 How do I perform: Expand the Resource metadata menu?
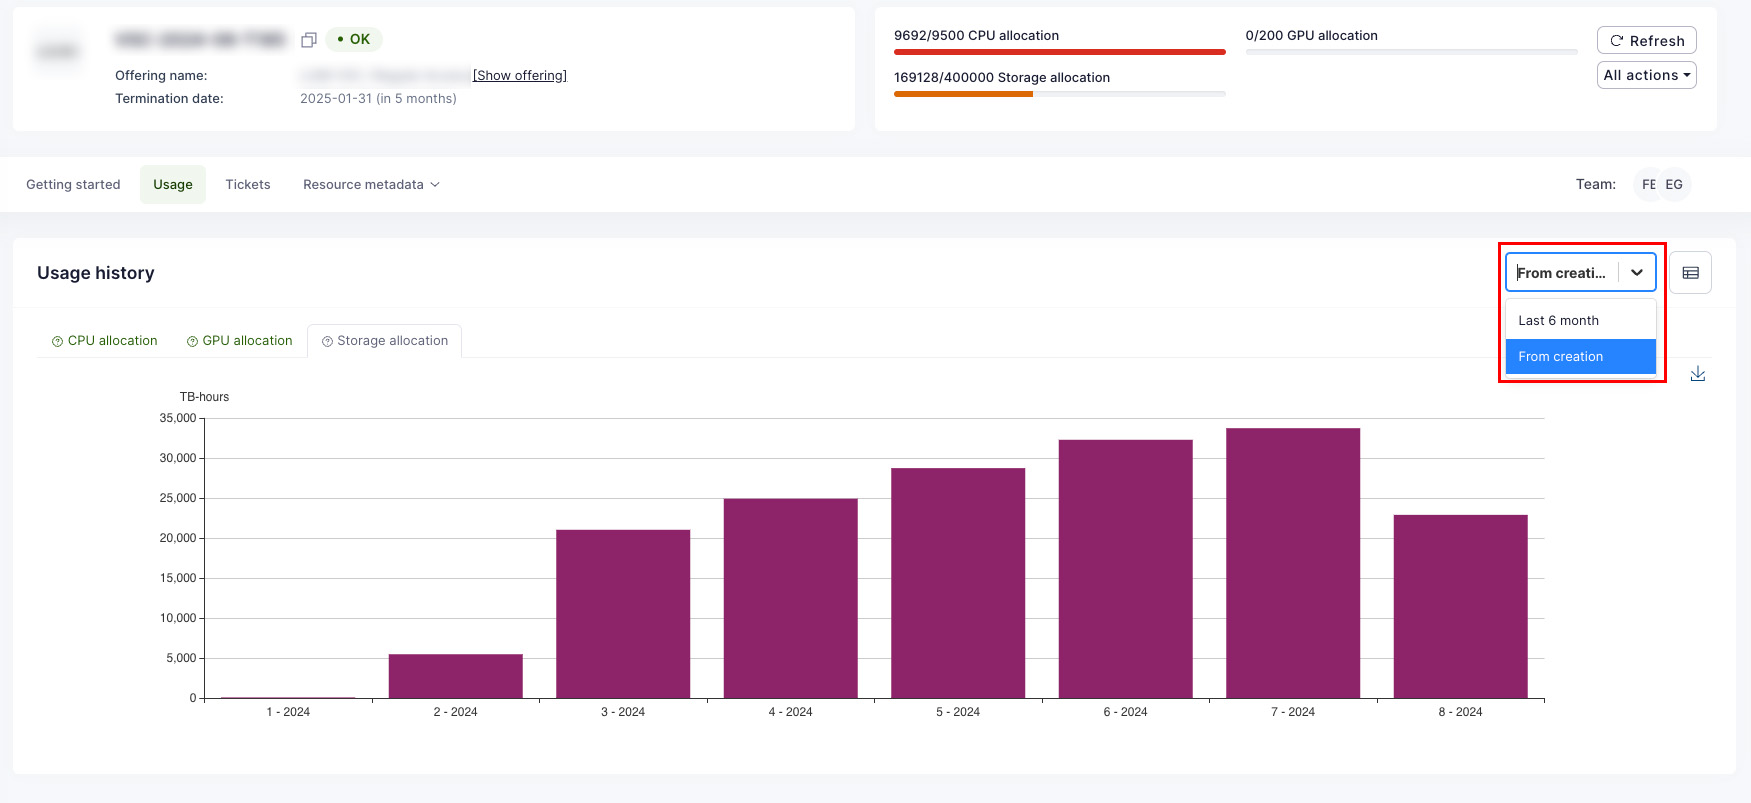(371, 185)
